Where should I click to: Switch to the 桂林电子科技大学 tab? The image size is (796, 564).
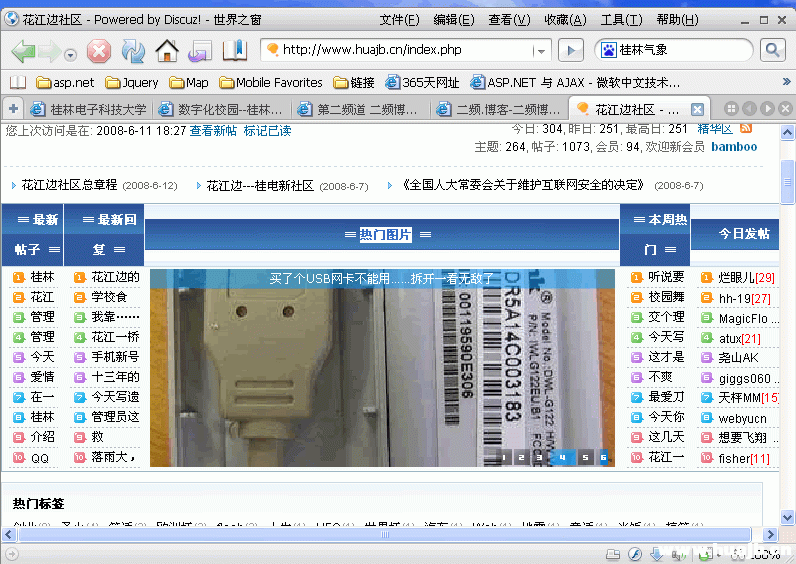[x=88, y=110]
